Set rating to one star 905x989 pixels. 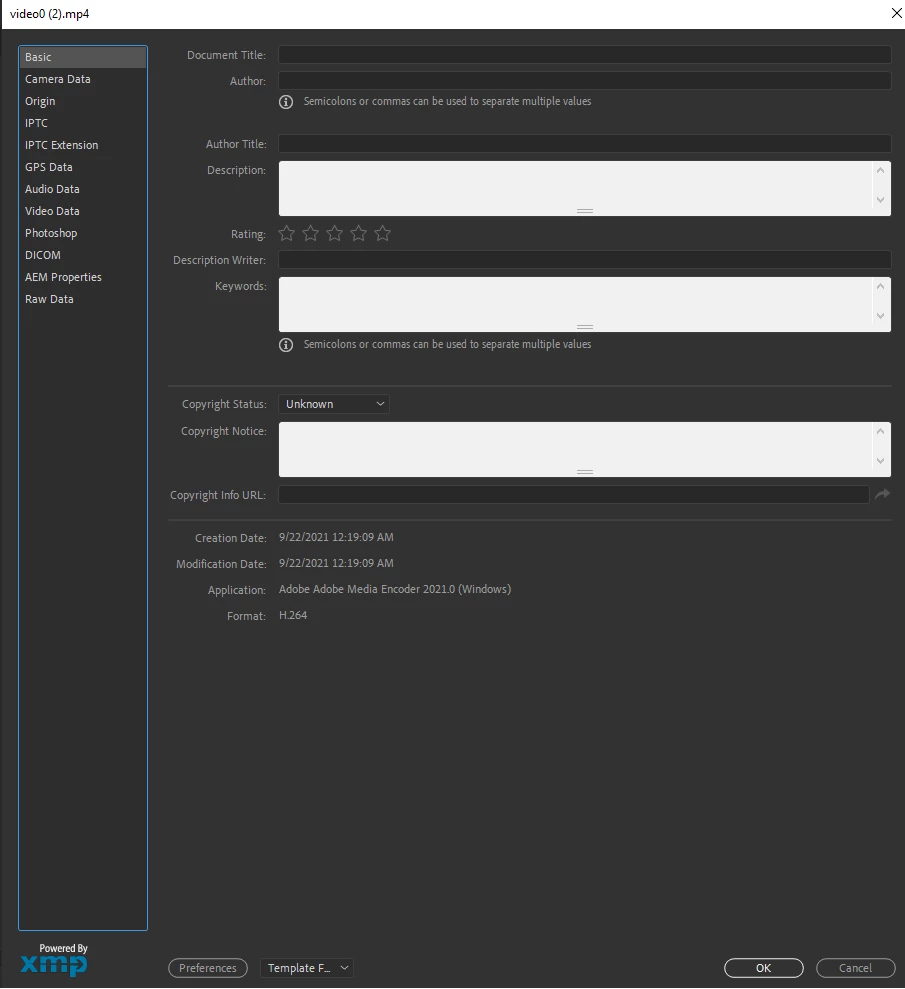click(286, 233)
